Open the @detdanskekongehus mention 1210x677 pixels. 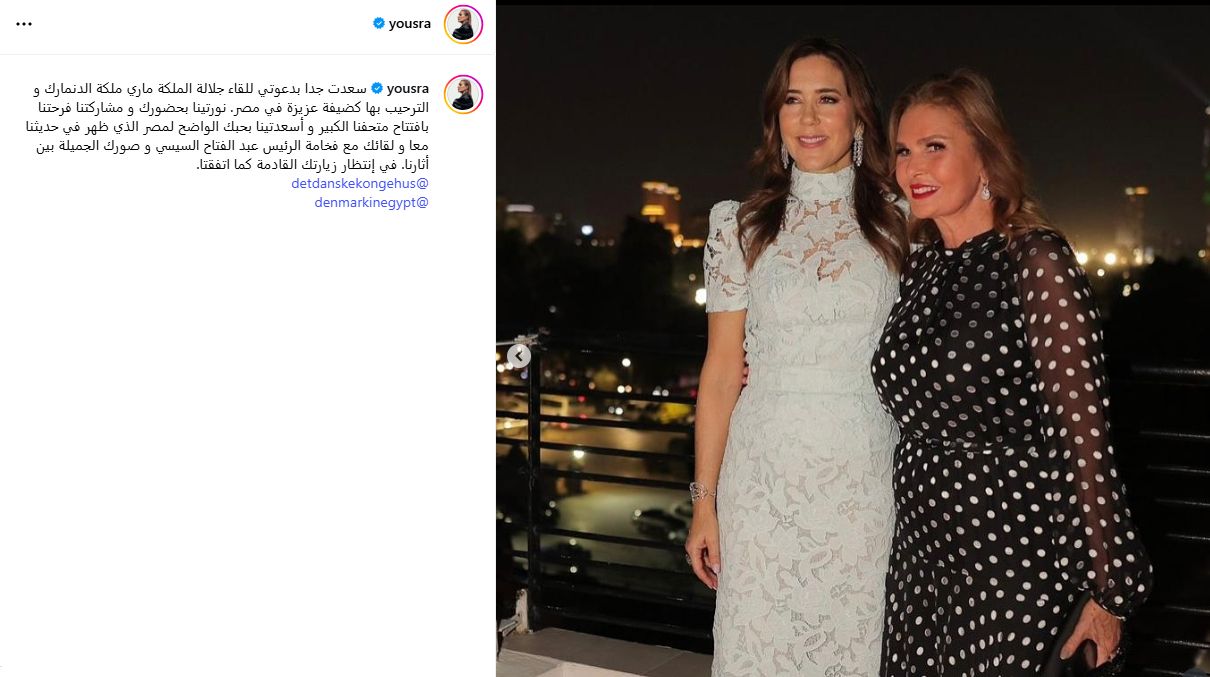pyautogui.click(x=360, y=184)
